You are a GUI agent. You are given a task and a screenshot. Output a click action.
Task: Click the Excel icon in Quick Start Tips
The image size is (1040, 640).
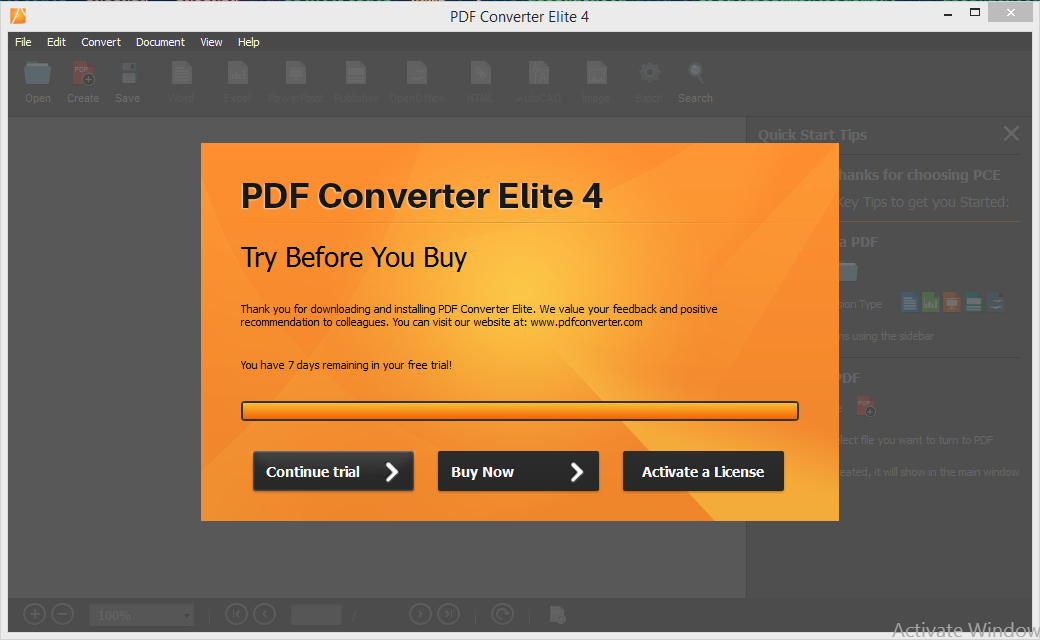tap(931, 302)
